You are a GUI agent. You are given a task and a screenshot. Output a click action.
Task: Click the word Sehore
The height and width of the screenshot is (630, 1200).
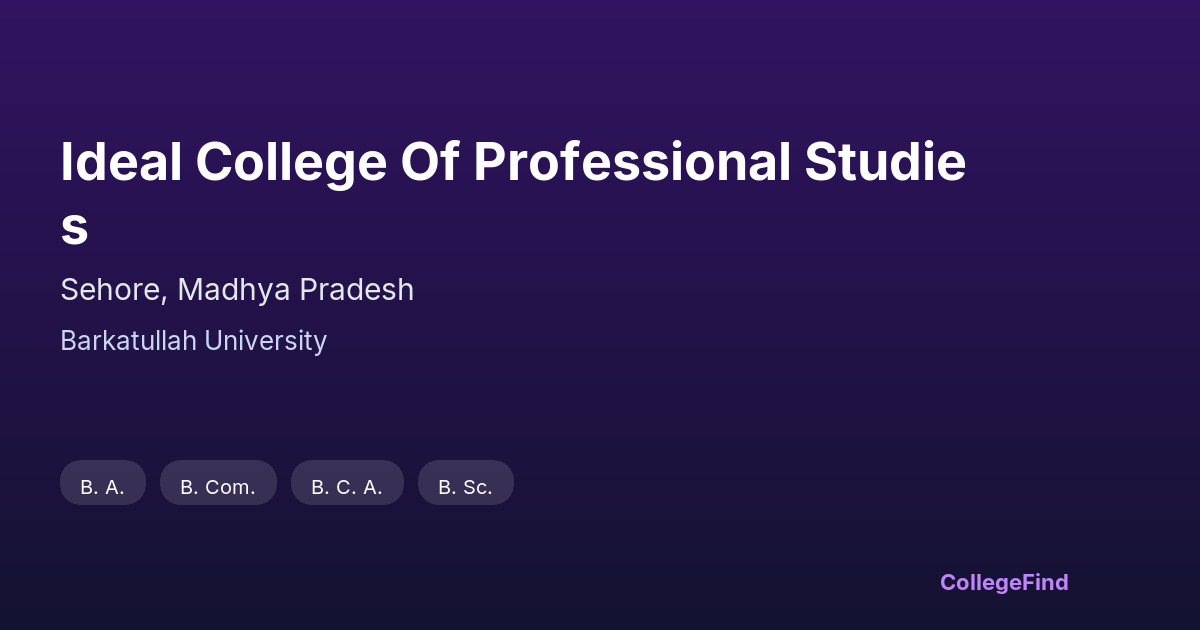tap(113, 290)
